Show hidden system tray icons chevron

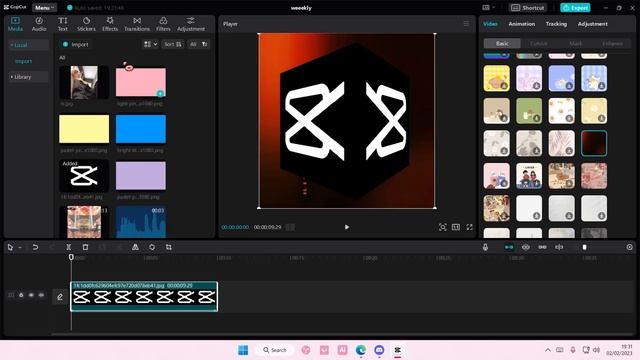[x=548, y=350]
